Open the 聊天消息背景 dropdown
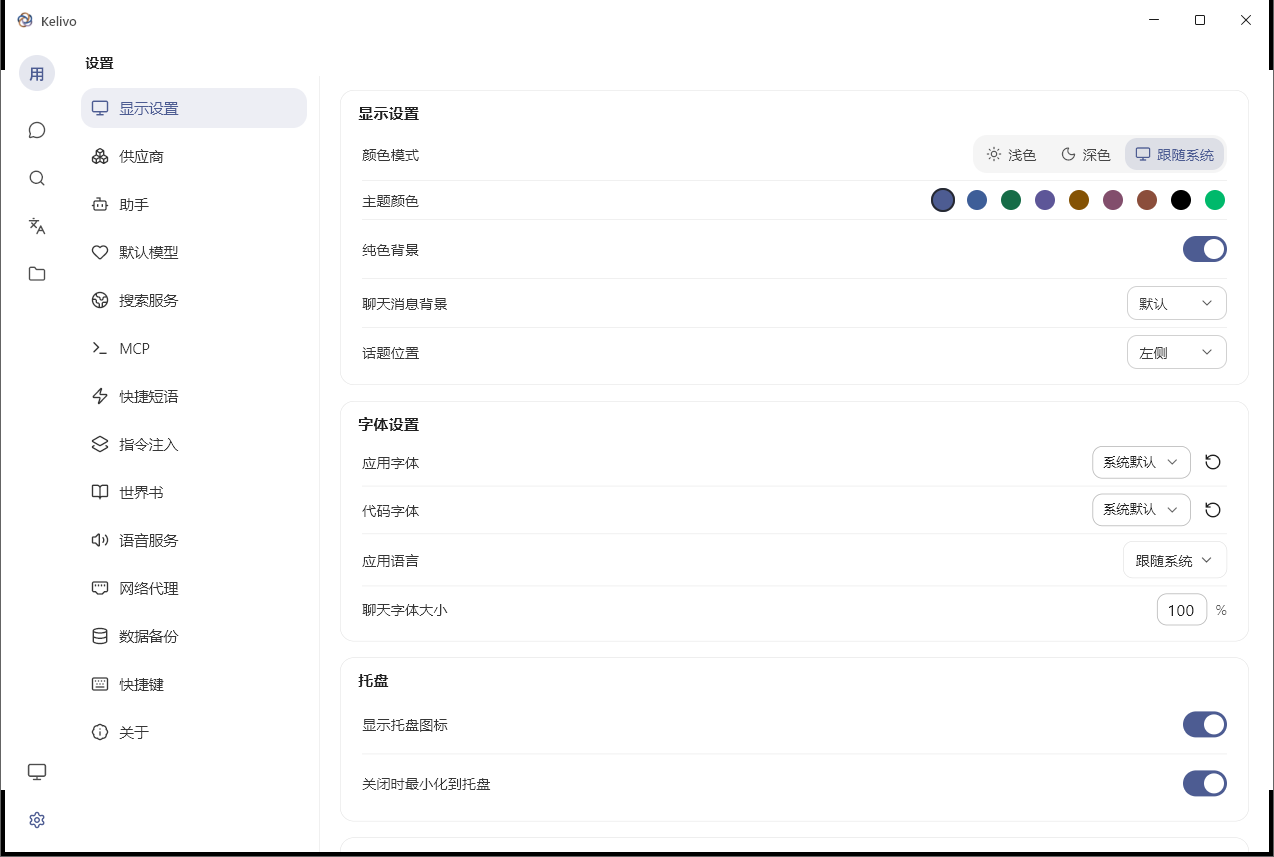Image resolution: width=1274 pixels, height=857 pixels. [x=1176, y=302]
